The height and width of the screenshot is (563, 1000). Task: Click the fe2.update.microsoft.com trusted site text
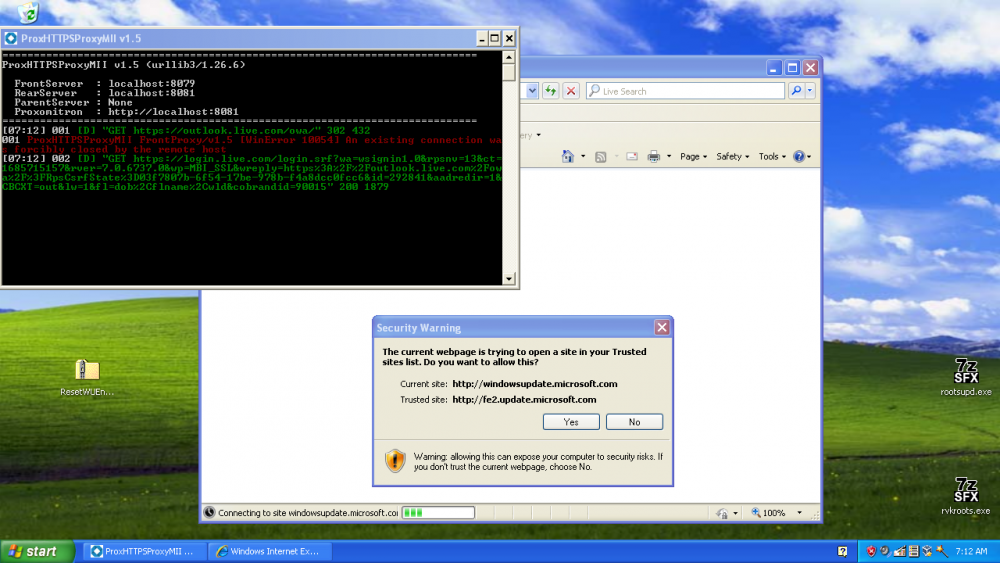pos(524,400)
